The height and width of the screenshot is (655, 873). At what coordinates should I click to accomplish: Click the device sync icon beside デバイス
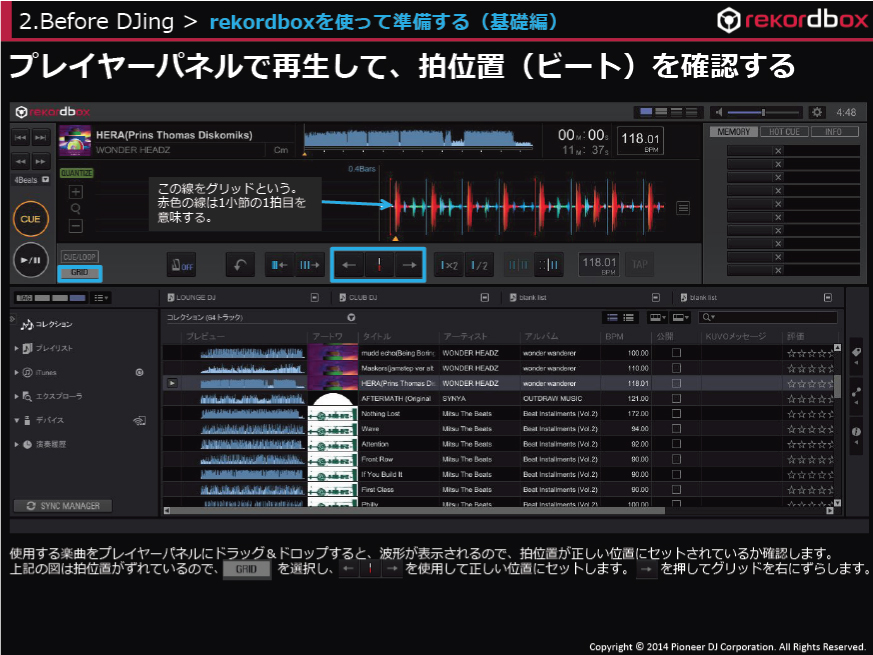[x=139, y=421]
